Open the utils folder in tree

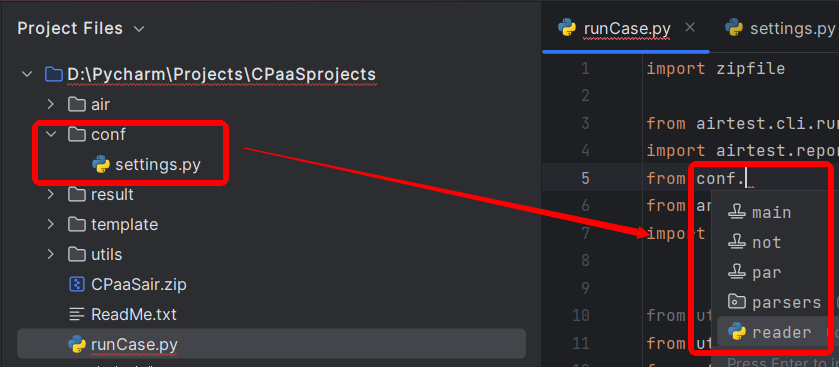pyautogui.click(x=106, y=254)
